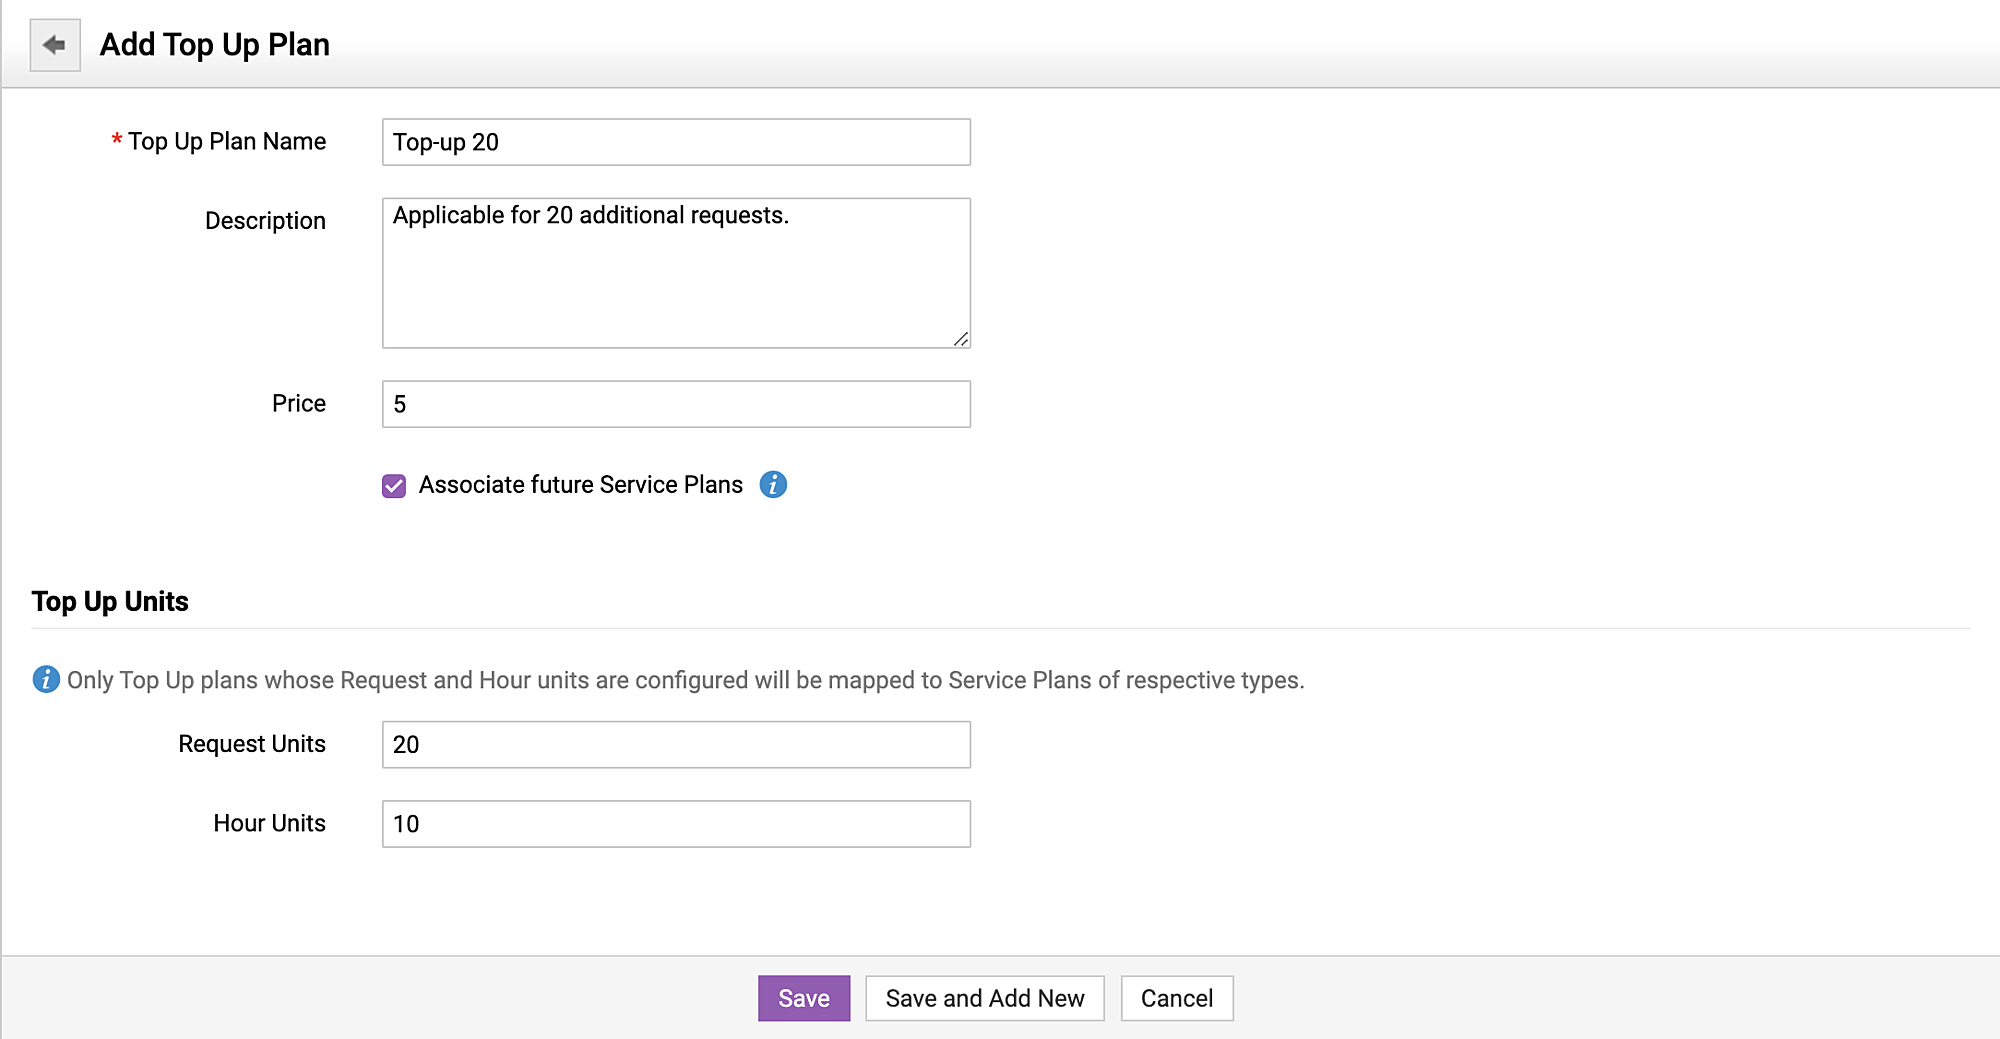The height and width of the screenshot is (1039, 2000).
Task: Click the Associate future Service Plans label
Action: [580, 485]
